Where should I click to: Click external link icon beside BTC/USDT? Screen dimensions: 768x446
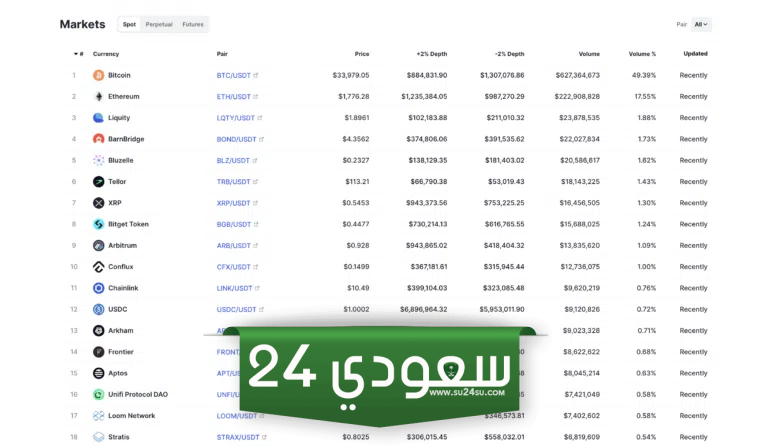click(256, 75)
